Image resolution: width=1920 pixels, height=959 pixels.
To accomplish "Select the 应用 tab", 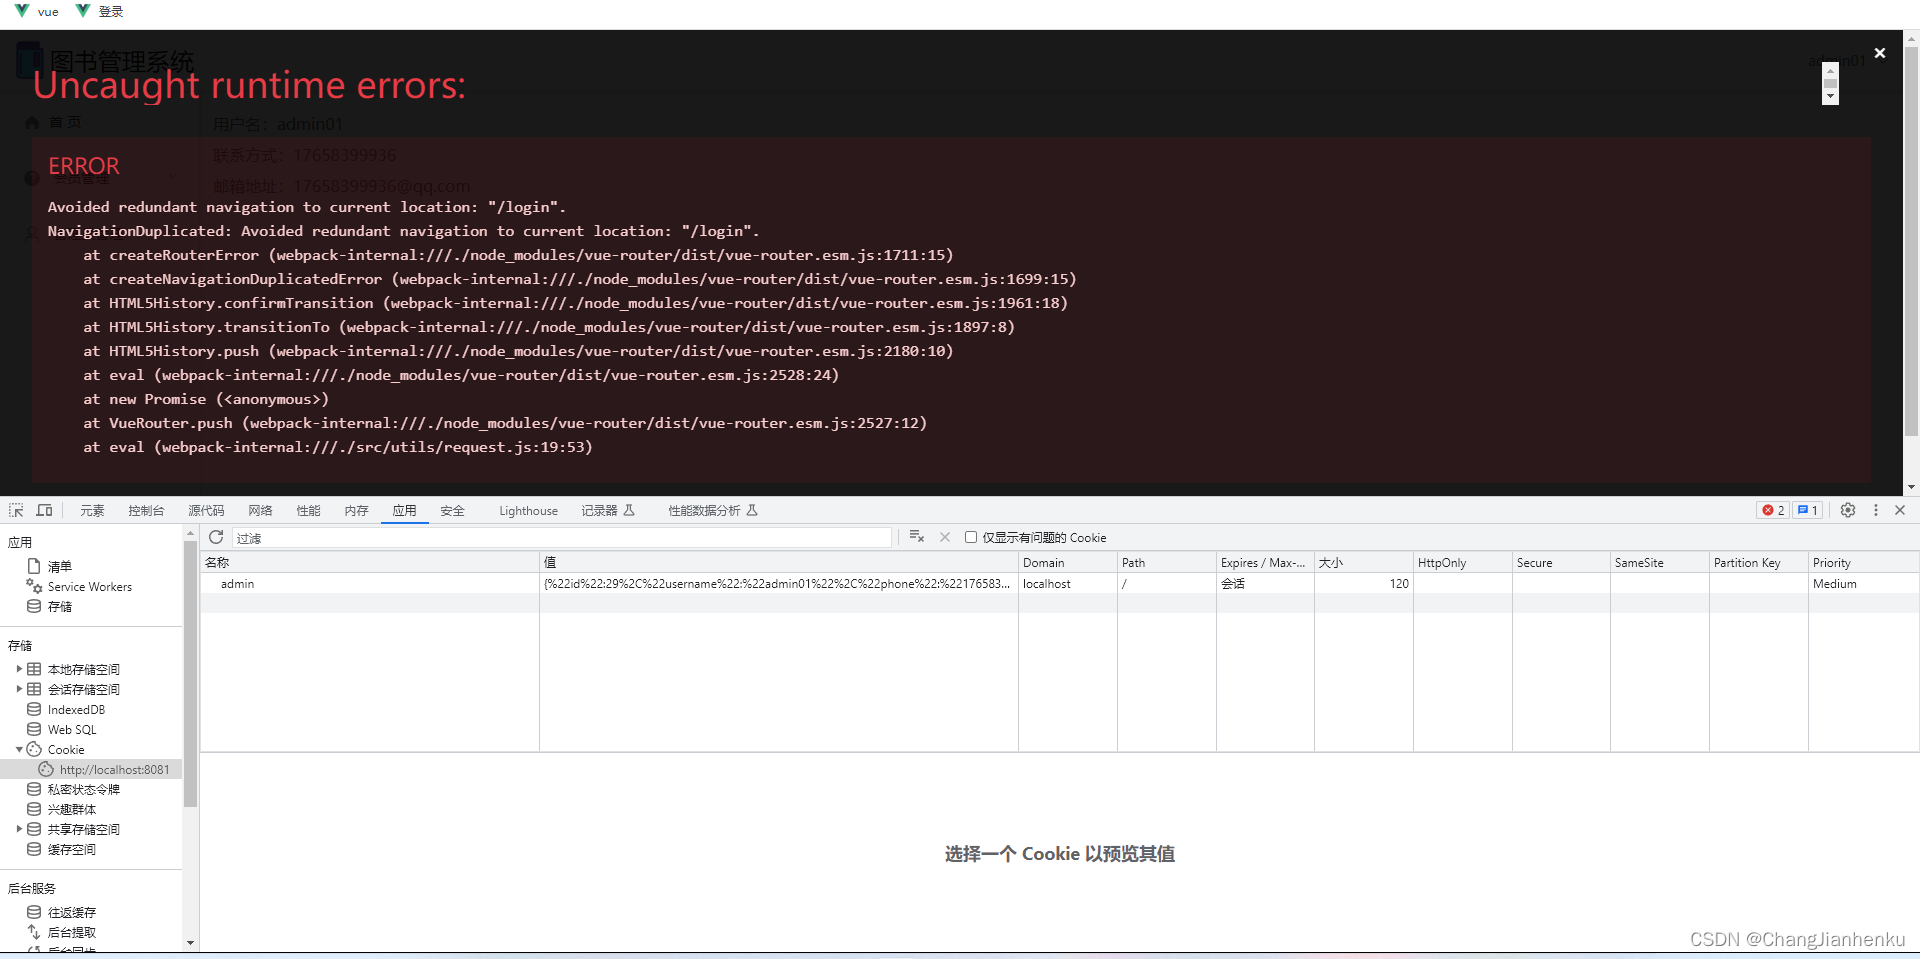I will 404,510.
